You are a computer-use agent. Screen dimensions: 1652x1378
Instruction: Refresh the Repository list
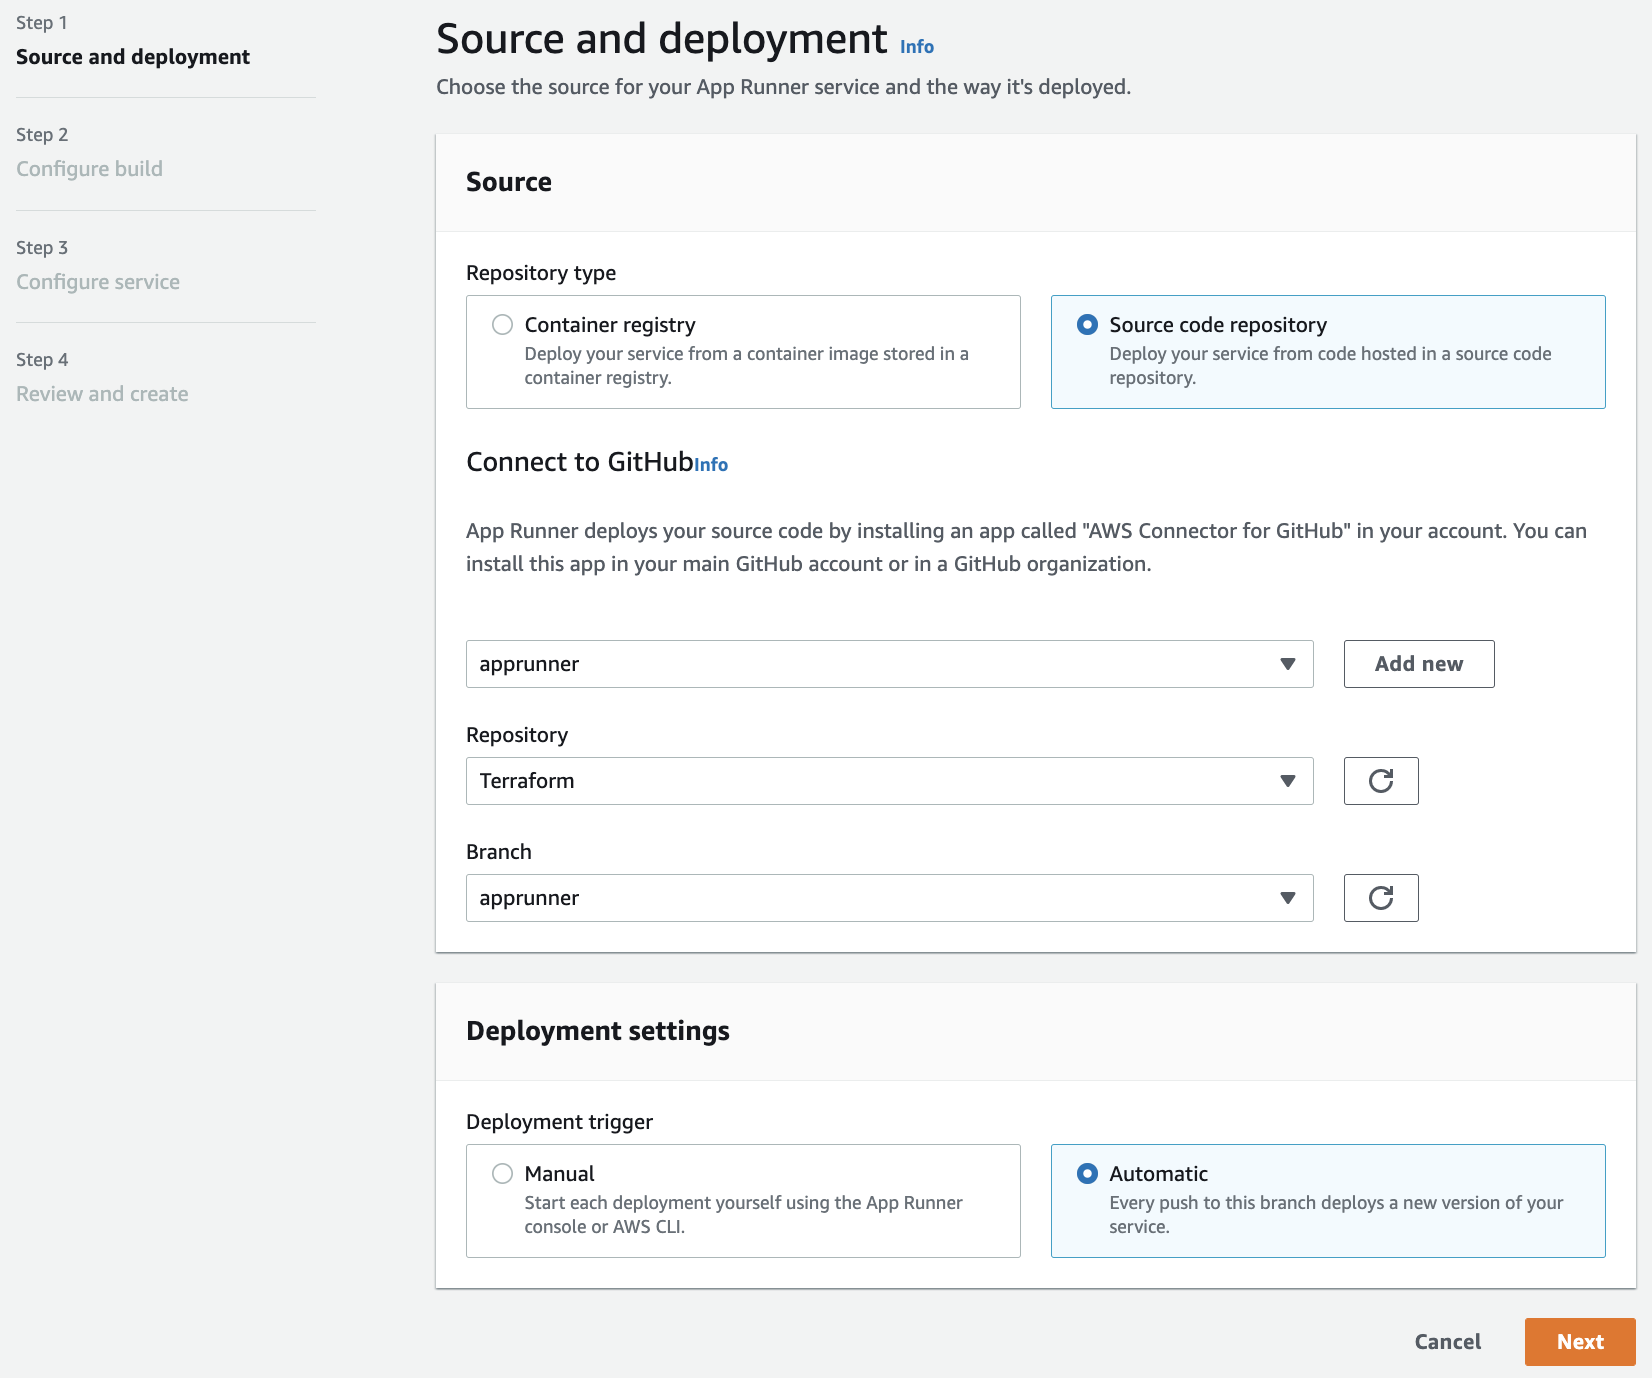[x=1380, y=781]
